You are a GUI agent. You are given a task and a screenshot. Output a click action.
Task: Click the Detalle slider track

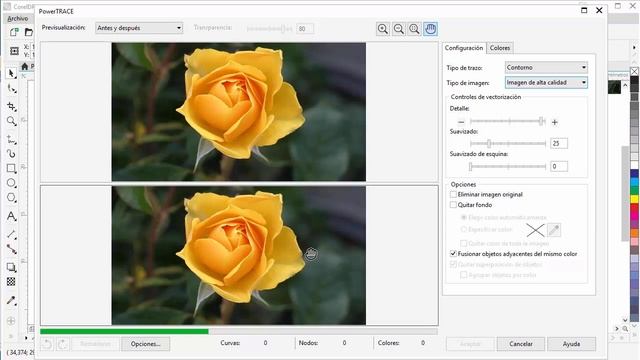click(x=508, y=121)
